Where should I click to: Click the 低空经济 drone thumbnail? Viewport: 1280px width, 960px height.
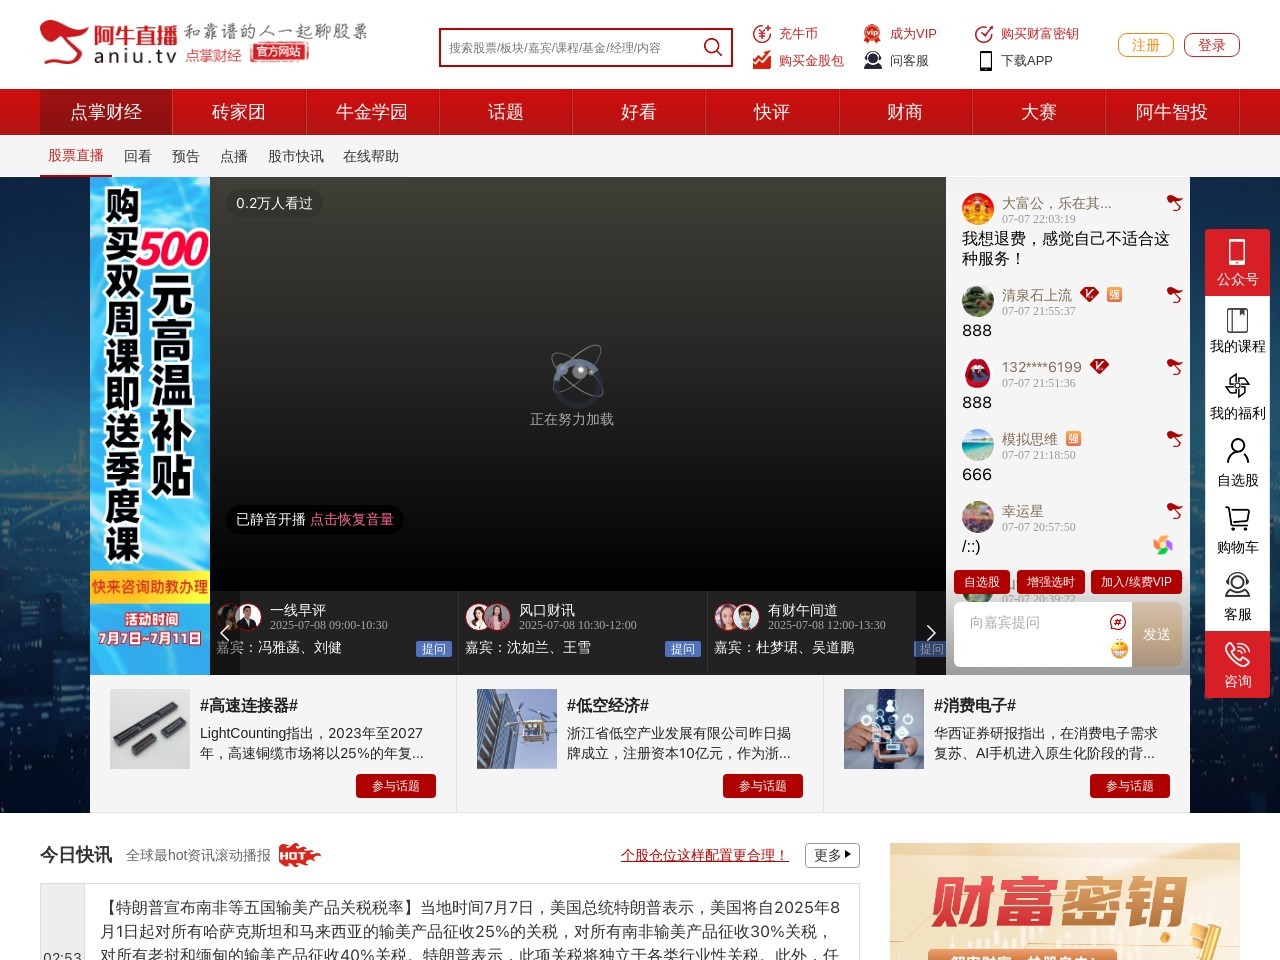pyautogui.click(x=517, y=729)
